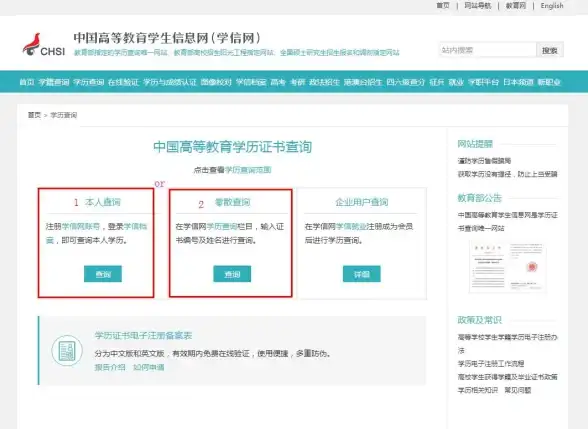588x429 pixels.
Task: Click the 网站提醒 sidebar heading
Action: (475, 144)
